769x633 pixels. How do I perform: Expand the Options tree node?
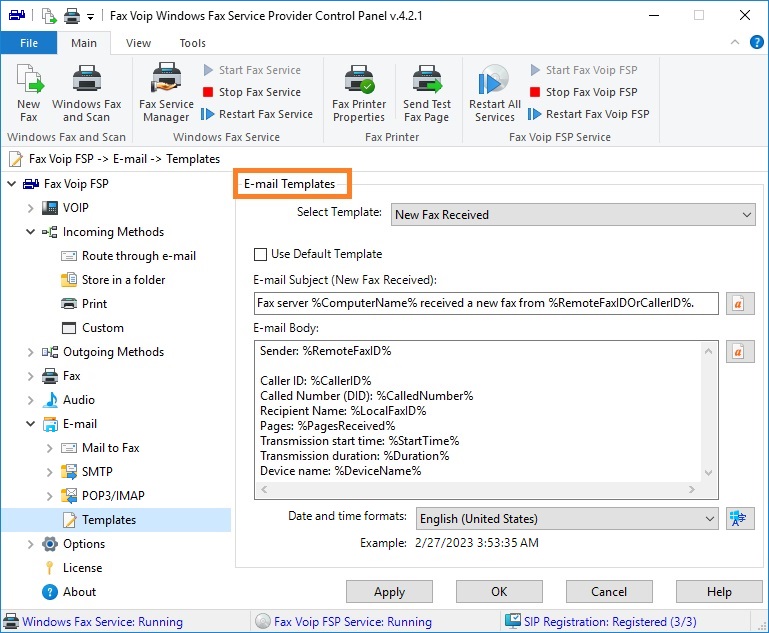[x=30, y=544]
